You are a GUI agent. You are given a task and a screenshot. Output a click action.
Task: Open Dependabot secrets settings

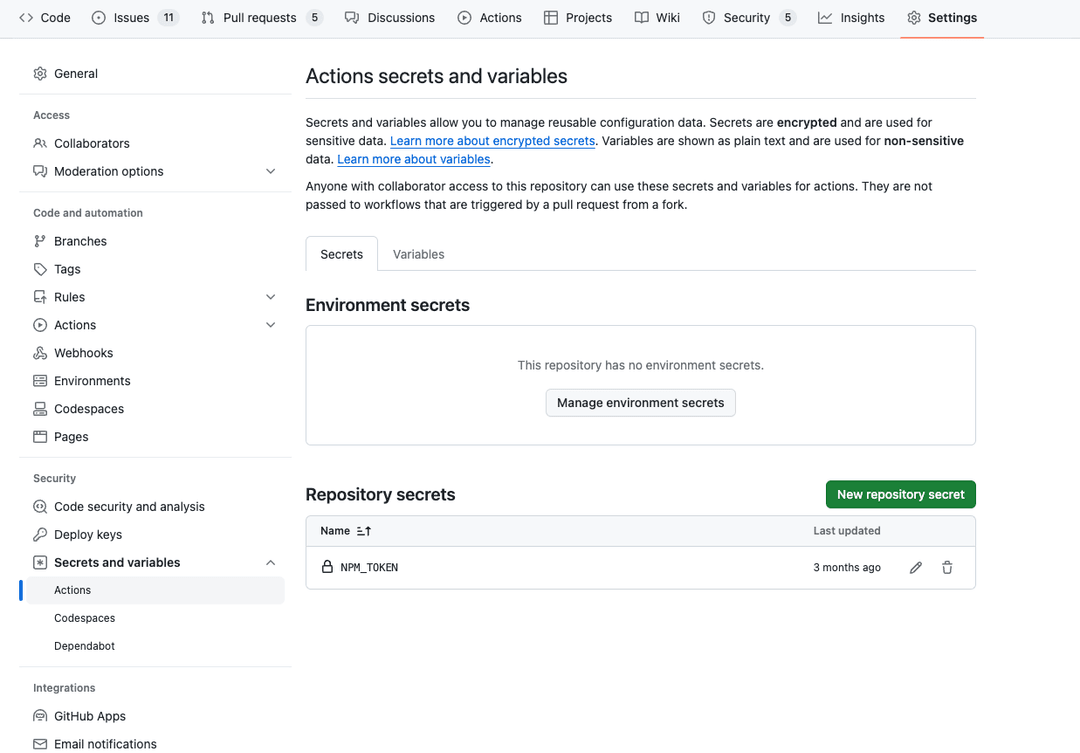(84, 645)
